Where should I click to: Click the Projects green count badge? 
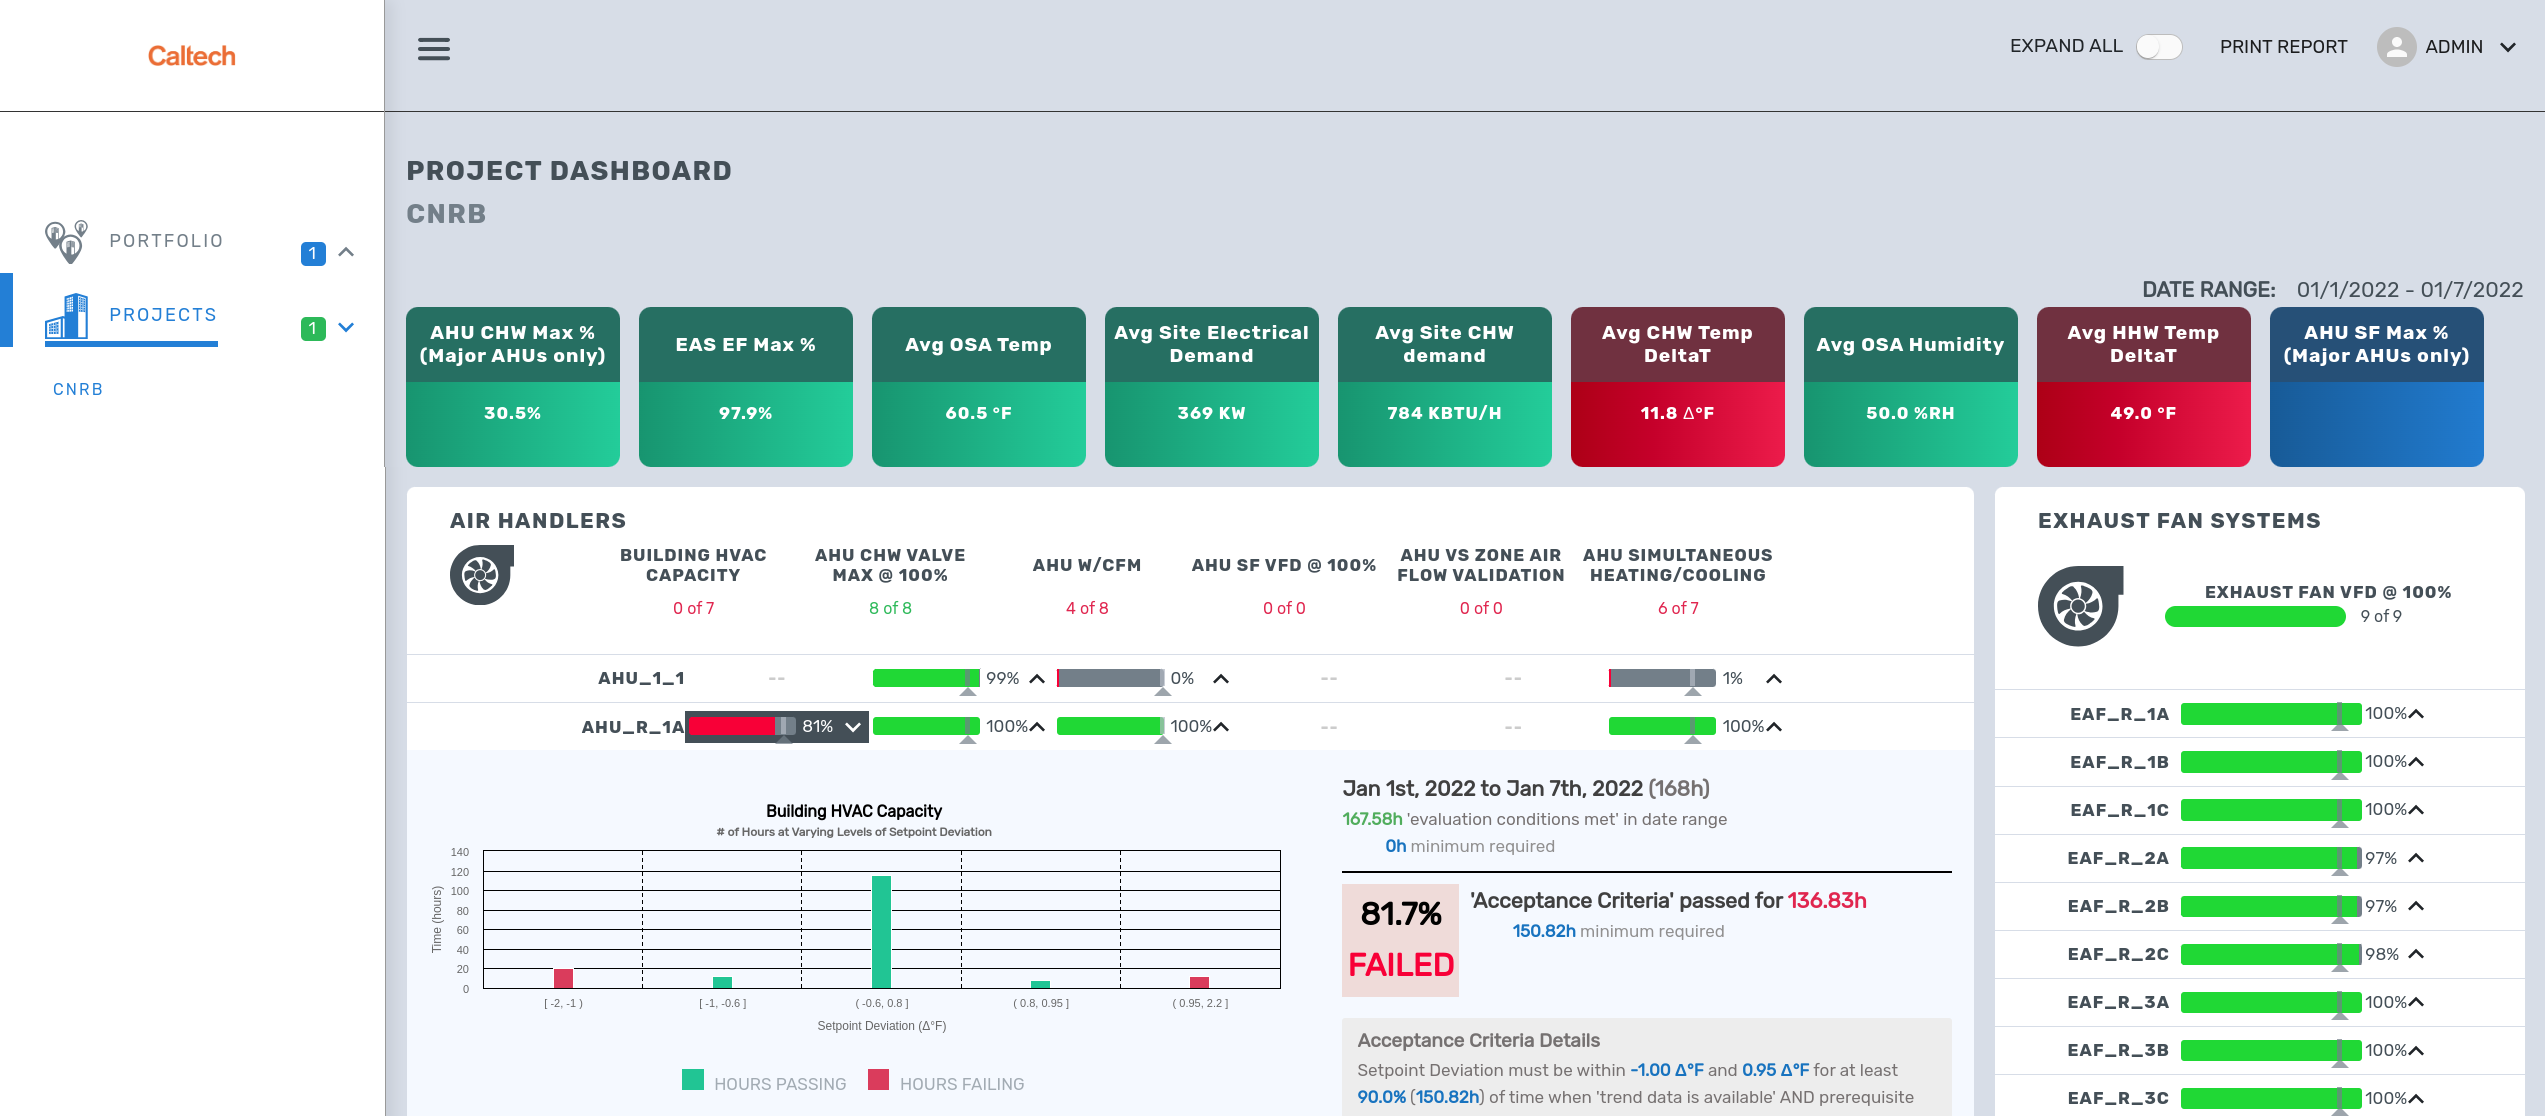click(x=313, y=328)
